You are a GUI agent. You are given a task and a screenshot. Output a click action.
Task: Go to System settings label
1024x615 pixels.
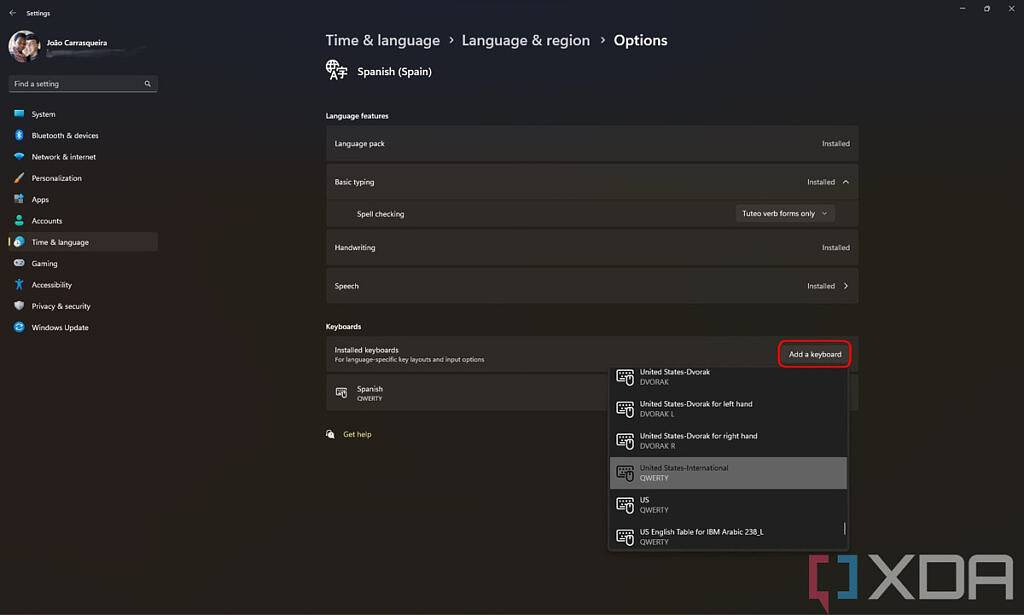click(x=43, y=114)
